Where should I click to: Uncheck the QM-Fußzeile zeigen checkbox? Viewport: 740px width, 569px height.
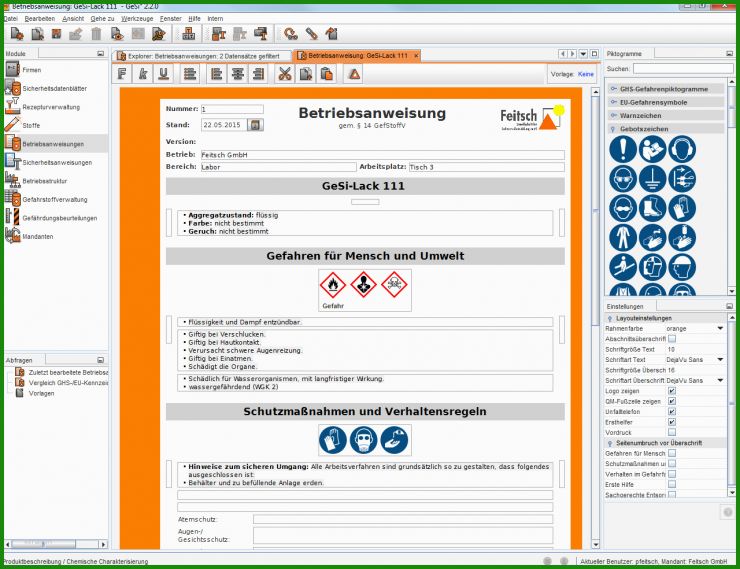point(672,401)
